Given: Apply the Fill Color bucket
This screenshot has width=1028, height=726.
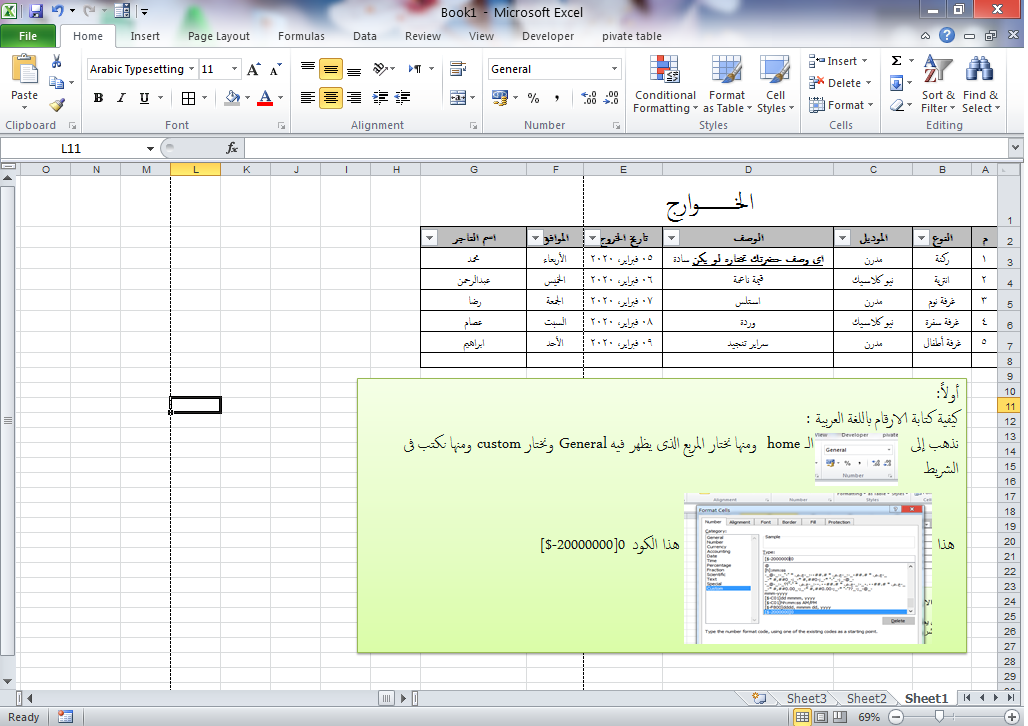Looking at the screenshot, I should coord(232,98).
